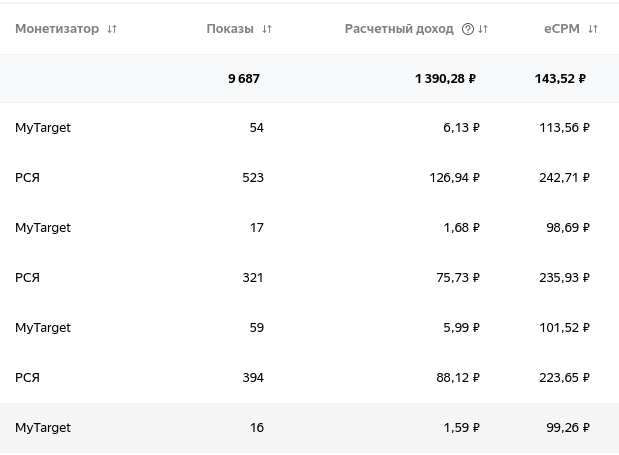Open the help question mark for Расчетный доход

[x=468, y=29]
